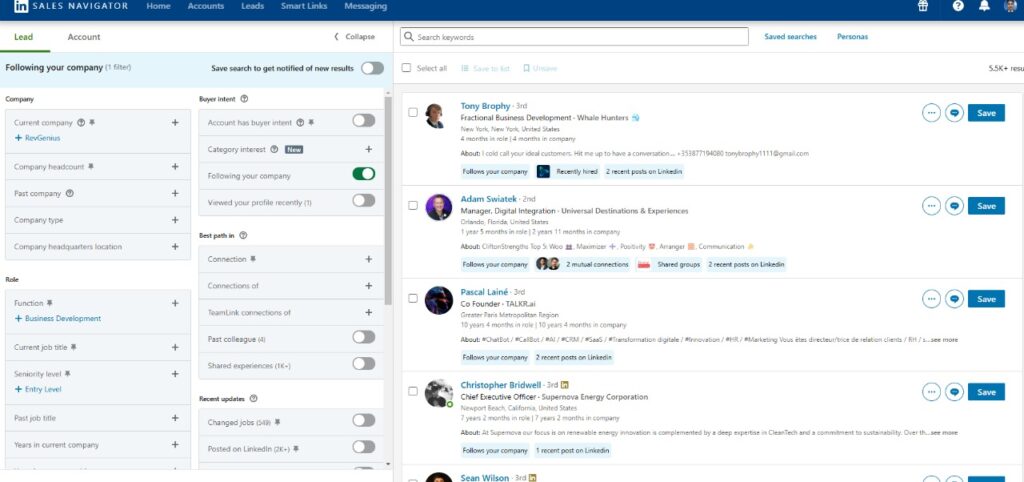Click Buyer intent help icon

(244, 99)
